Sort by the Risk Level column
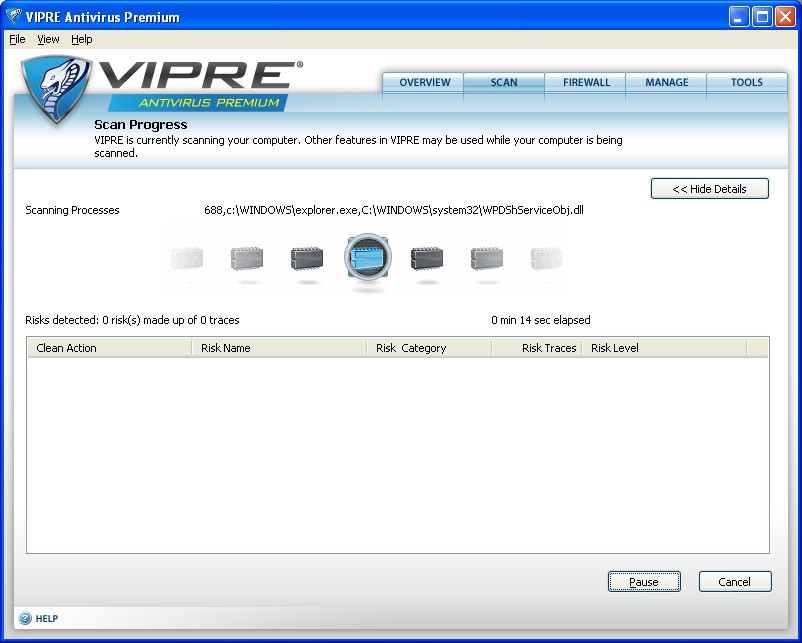This screenshot has width=802, height=643. point(664,348)
